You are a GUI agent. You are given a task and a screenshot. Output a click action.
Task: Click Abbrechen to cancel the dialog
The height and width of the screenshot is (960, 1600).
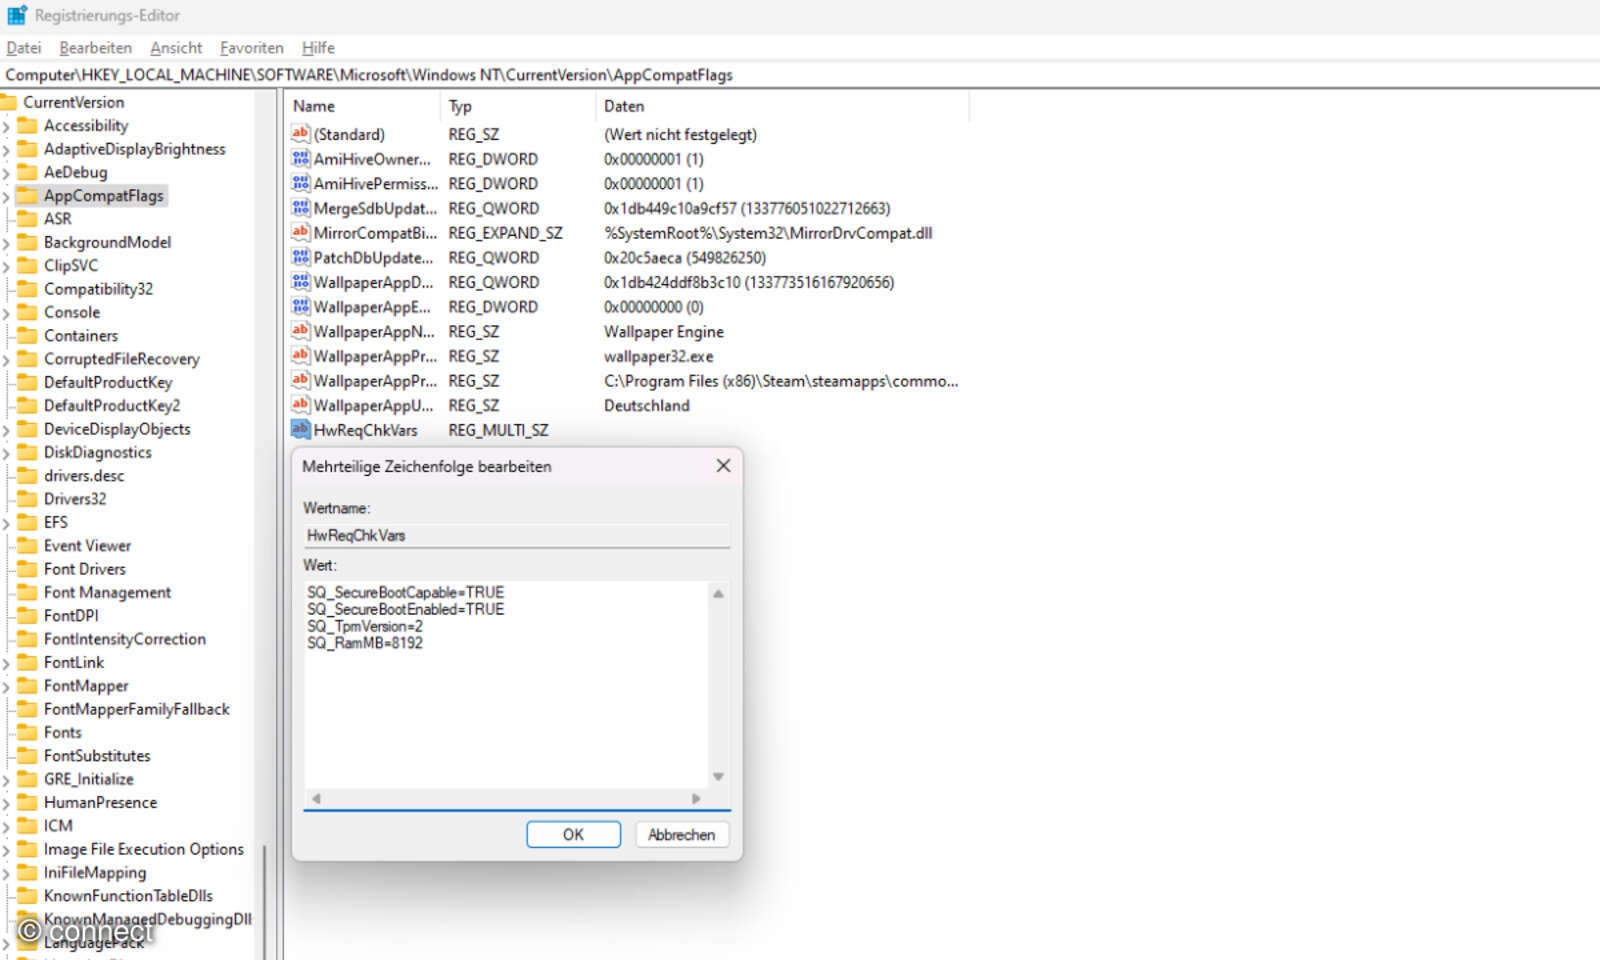[681, 834]
